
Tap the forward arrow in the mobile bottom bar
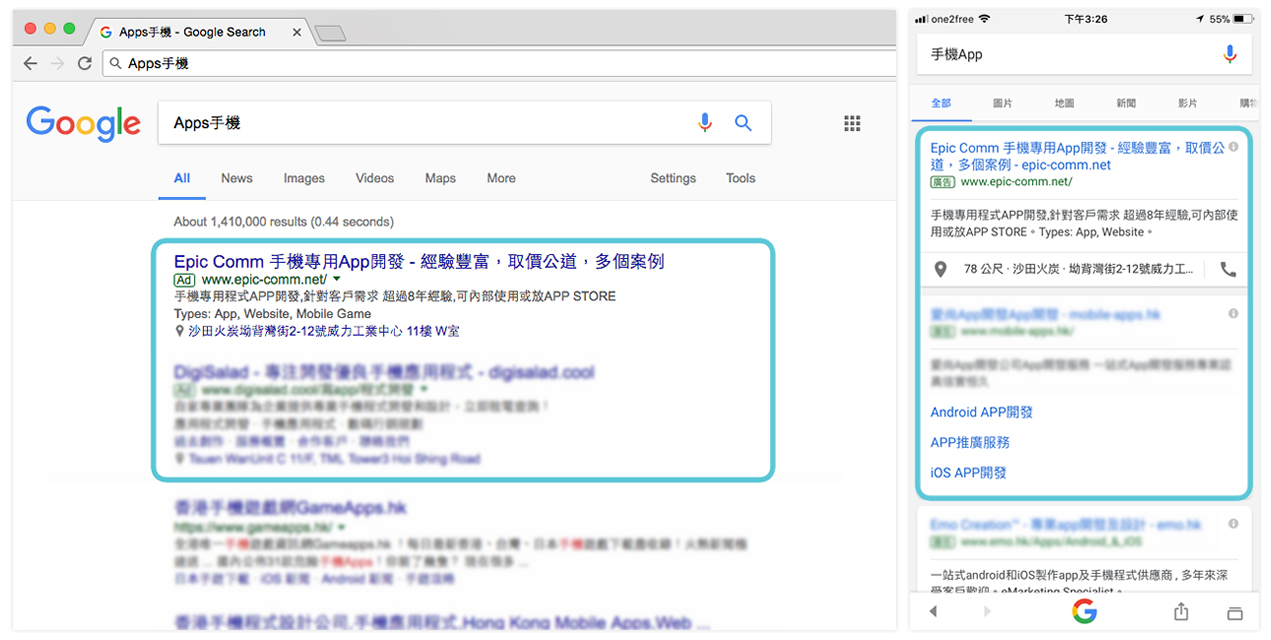tap(988, 611)
